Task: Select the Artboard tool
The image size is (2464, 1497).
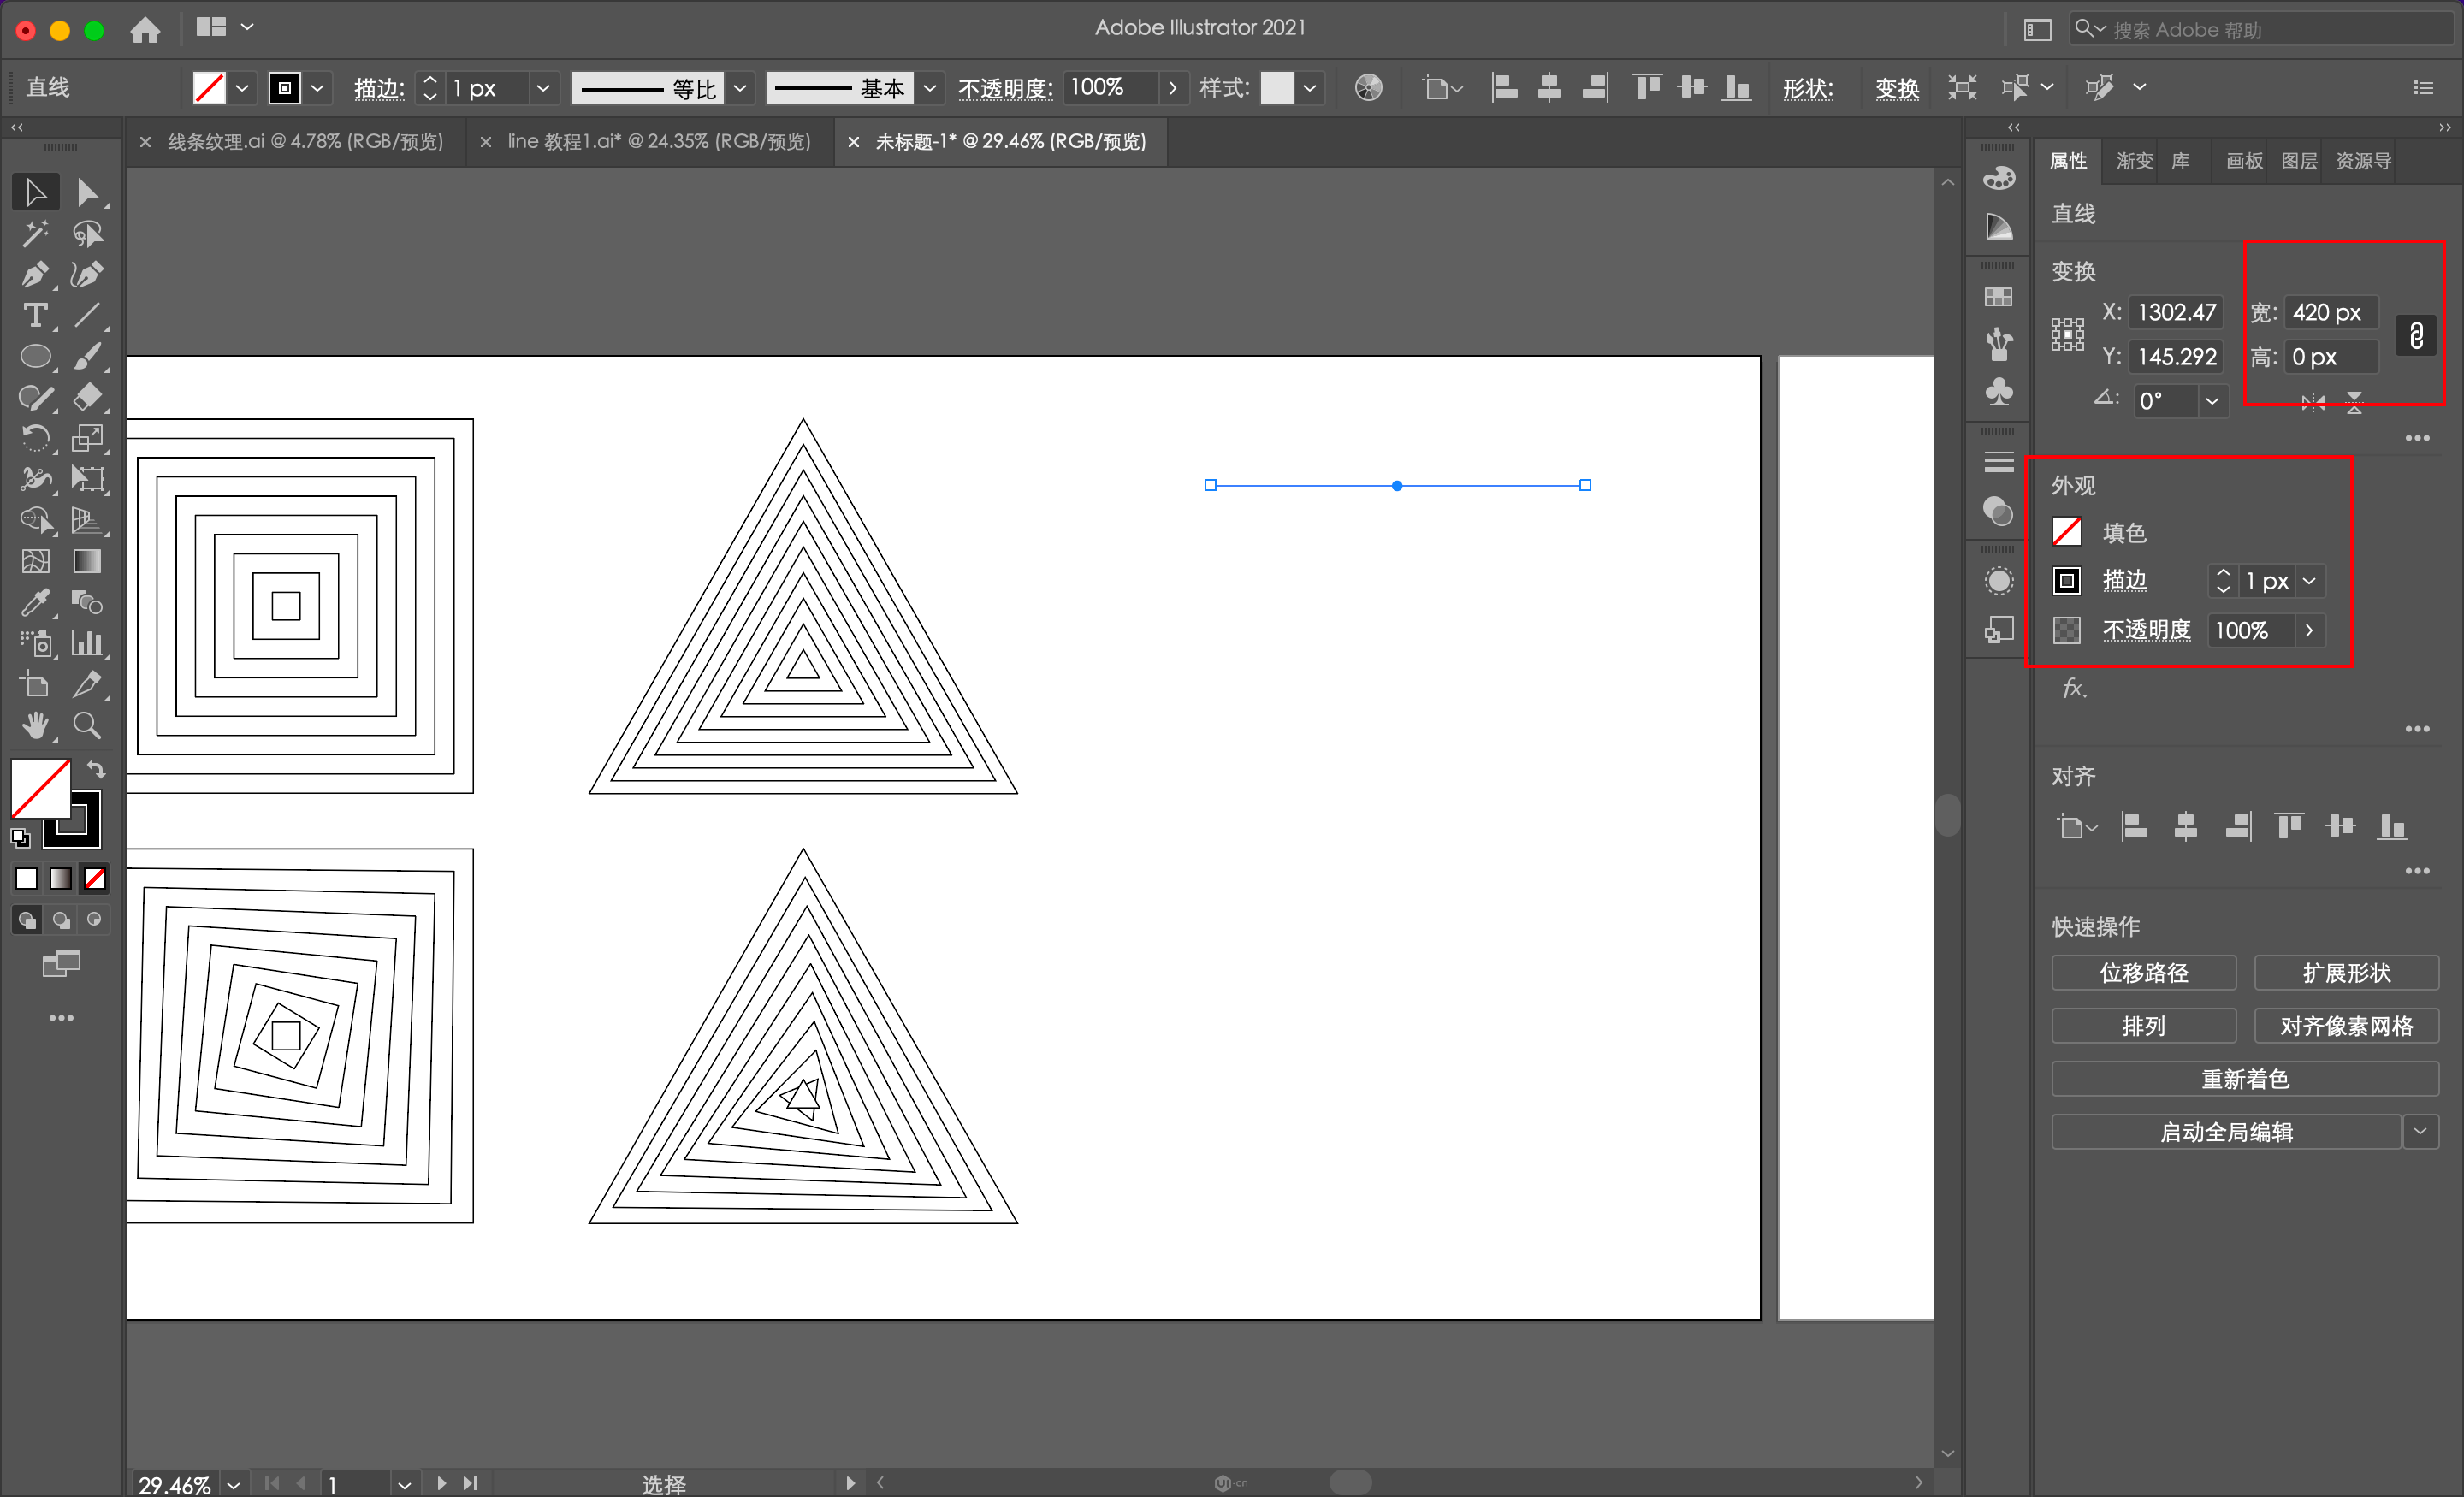Action: point(35,684)
